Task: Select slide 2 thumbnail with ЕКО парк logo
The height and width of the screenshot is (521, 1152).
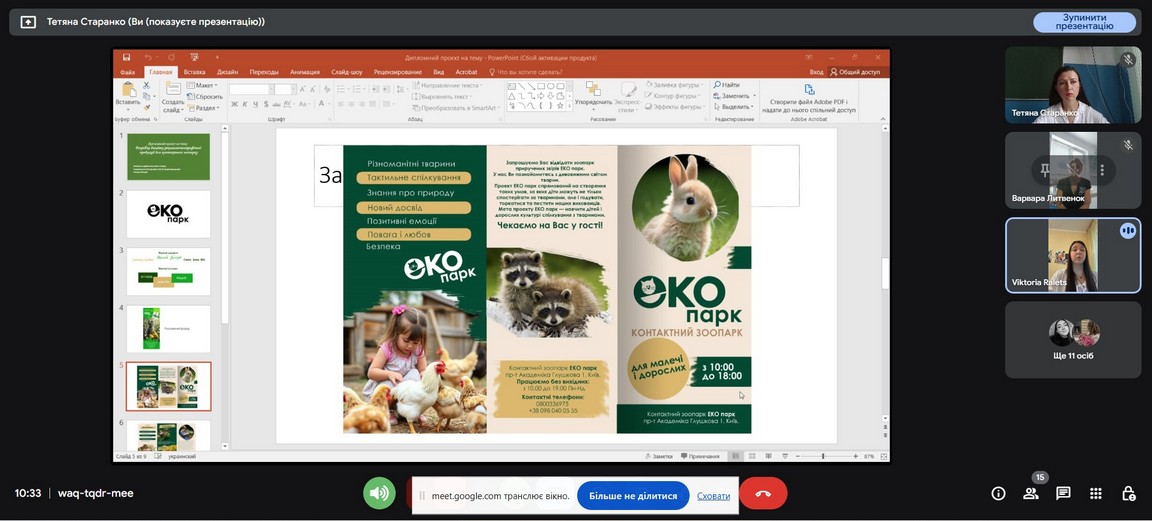Action: coord(168,214)
